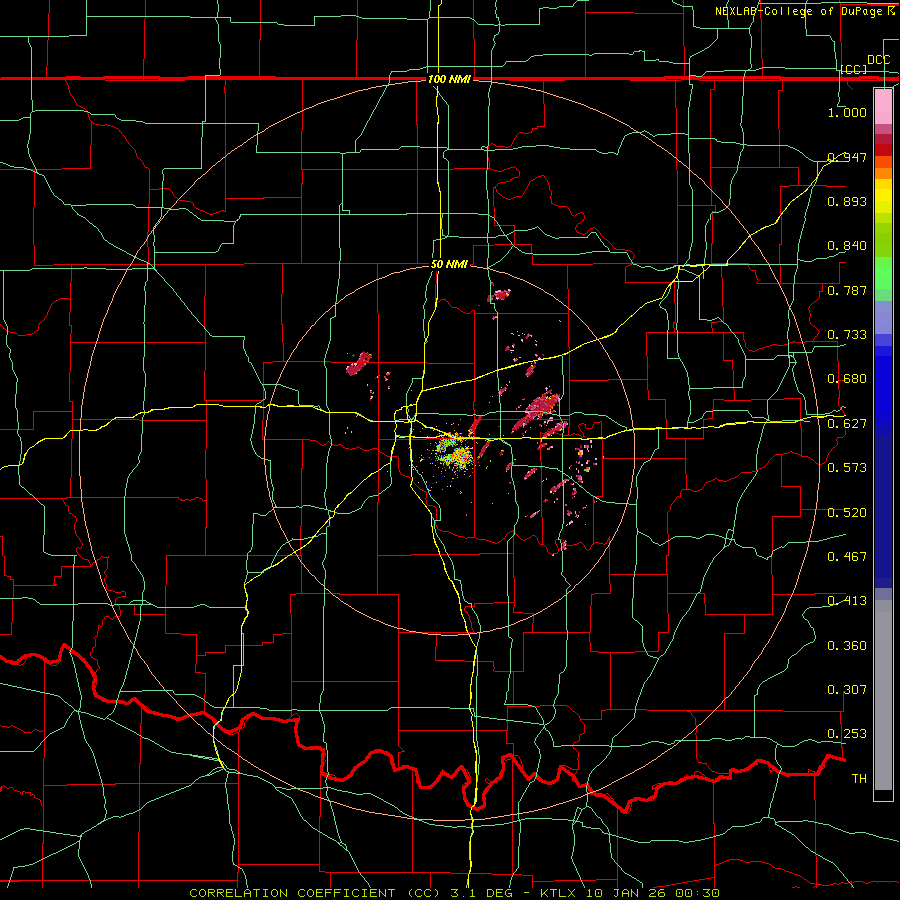Select the [CC] product label
900x900 pixels.
[854, 69]
